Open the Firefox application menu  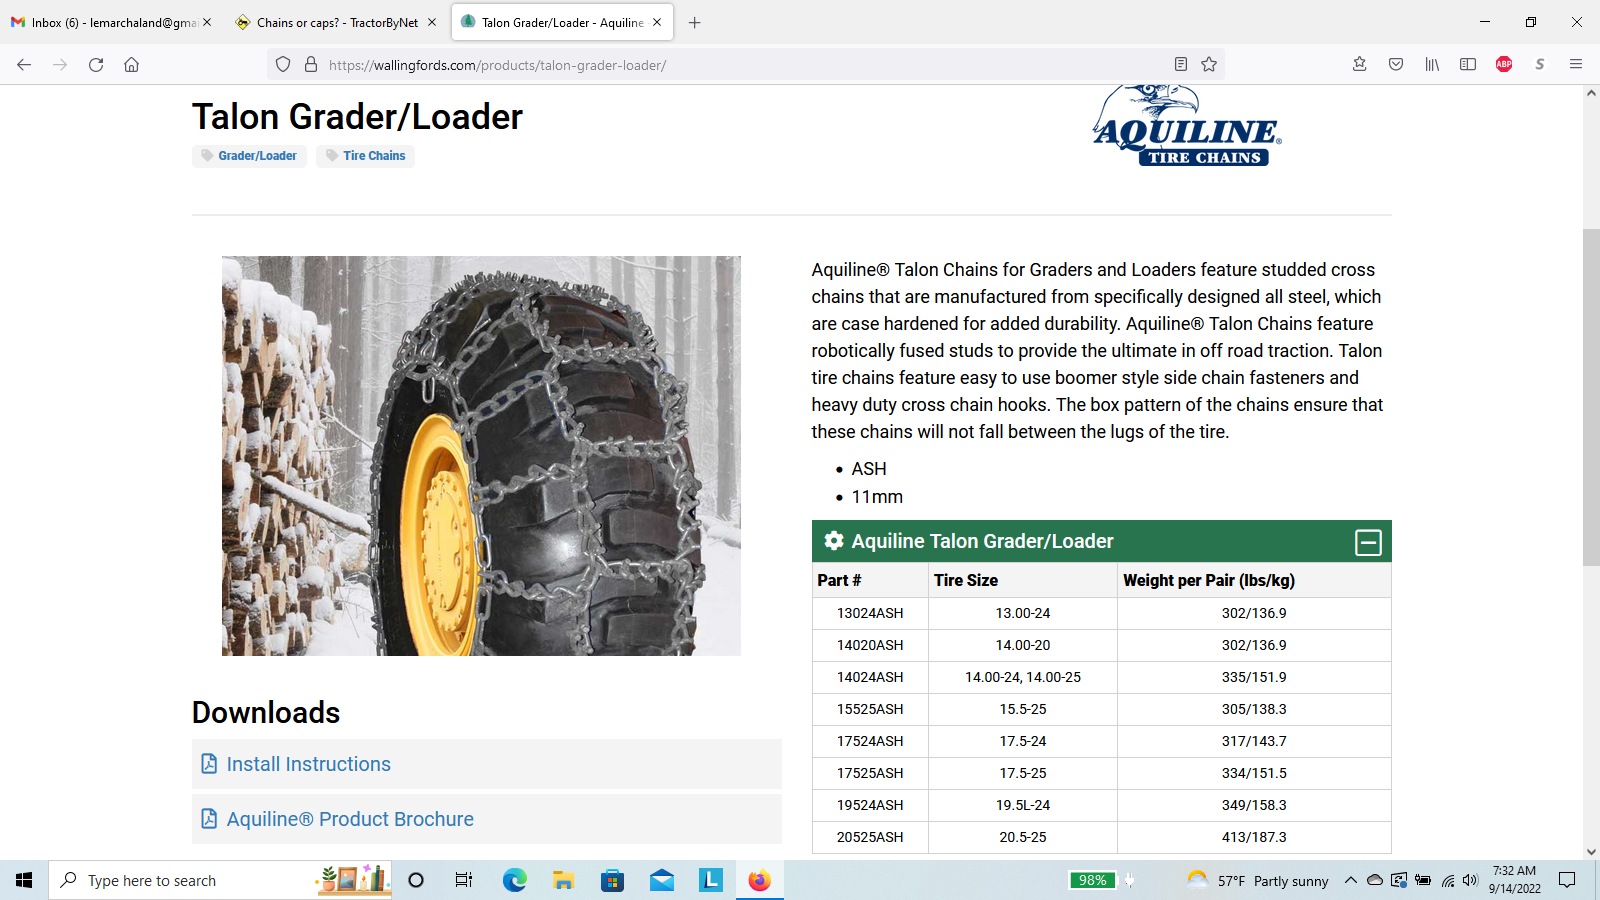pyautogui.click(x=1576, y=65)
